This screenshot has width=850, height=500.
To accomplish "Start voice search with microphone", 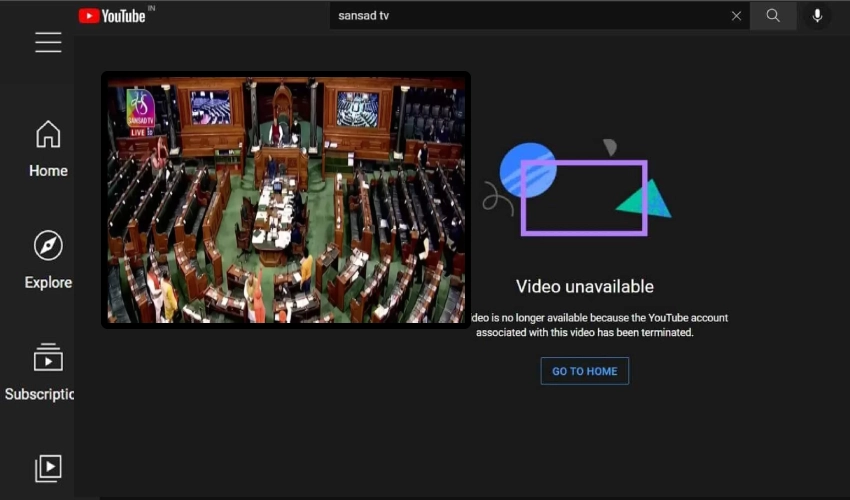I will 817,16.
